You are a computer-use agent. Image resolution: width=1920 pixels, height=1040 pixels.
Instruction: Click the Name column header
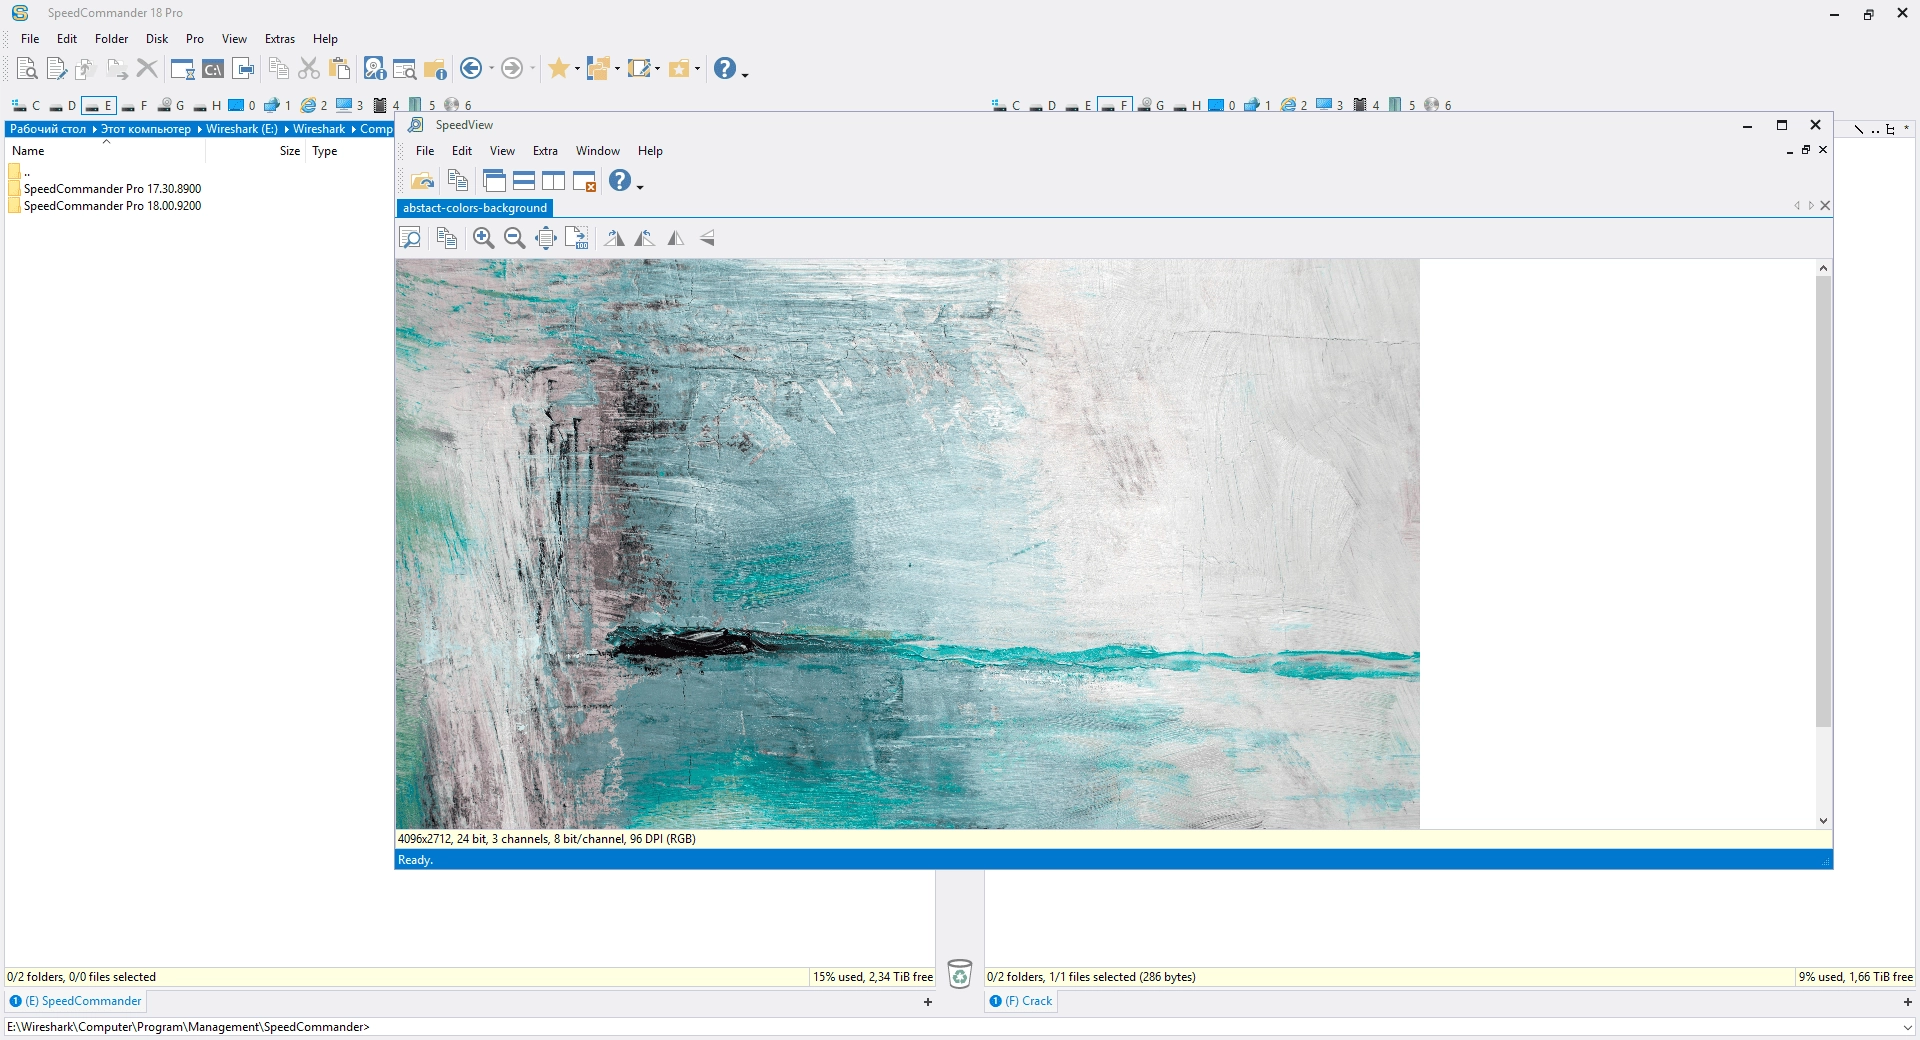[x=28, y=151]
